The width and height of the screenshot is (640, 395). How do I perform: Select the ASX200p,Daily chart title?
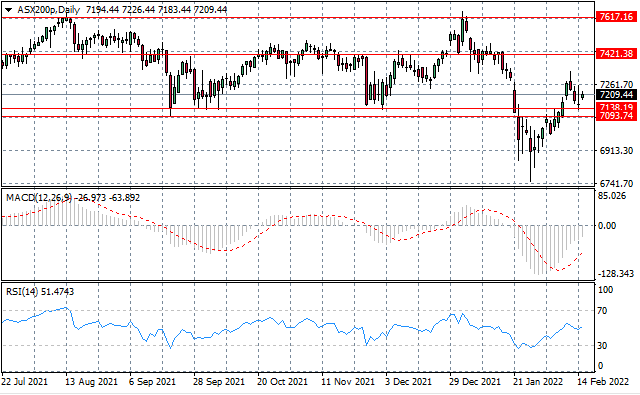tap(49, 9)
